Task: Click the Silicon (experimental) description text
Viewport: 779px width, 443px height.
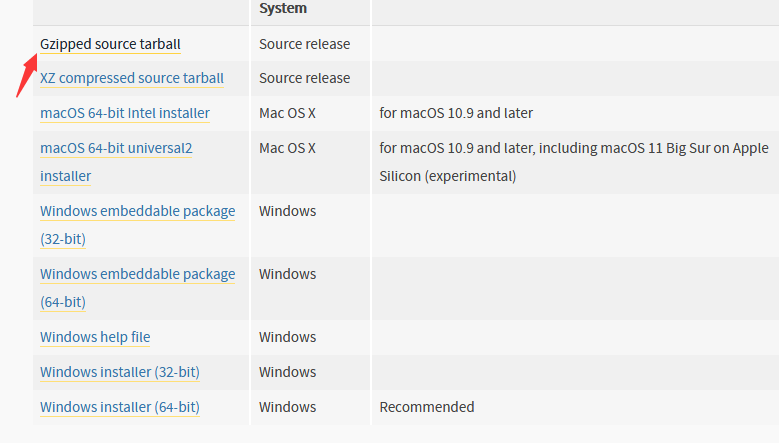Action: (x=448, y=176)
